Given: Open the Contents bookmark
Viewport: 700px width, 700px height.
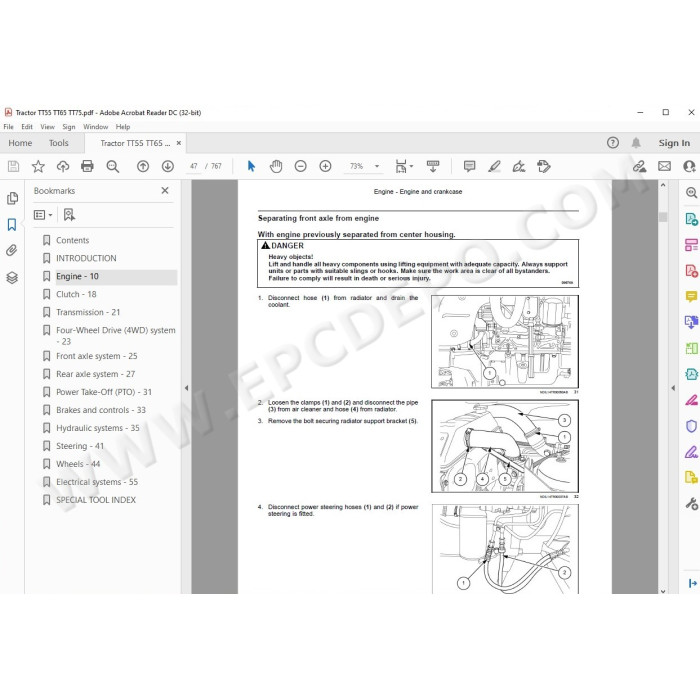Looking at the screenshot, I should click(x=72, y=240).
